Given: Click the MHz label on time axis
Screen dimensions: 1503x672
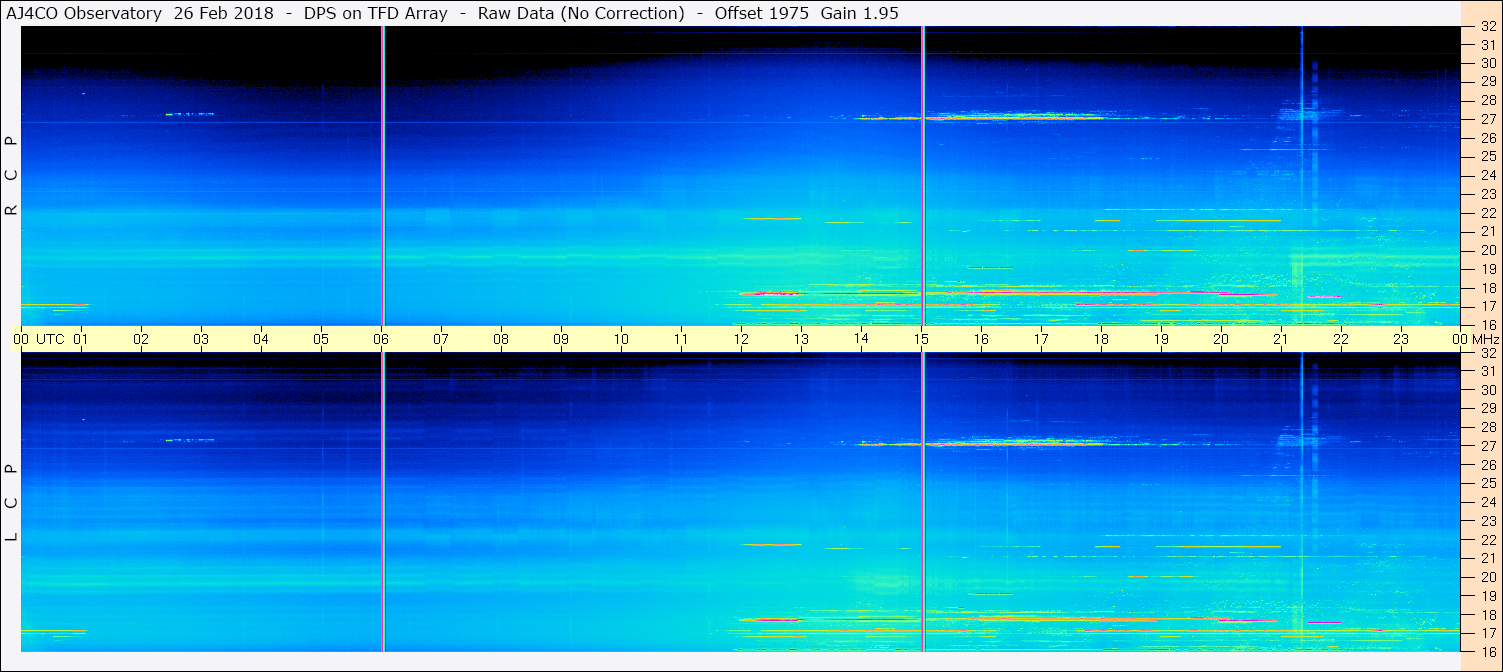Looking at the screenshot, I should click(1484, 339).
